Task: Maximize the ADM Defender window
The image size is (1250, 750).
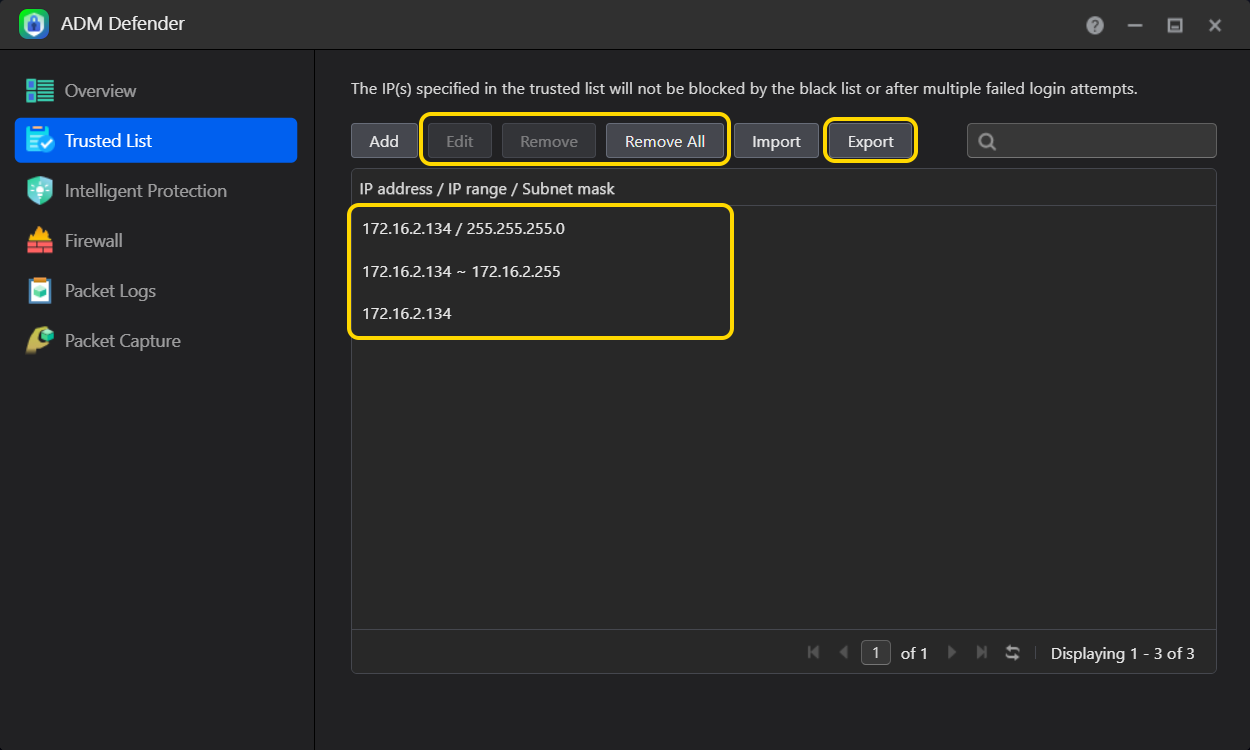Action: pos(1175,25)
